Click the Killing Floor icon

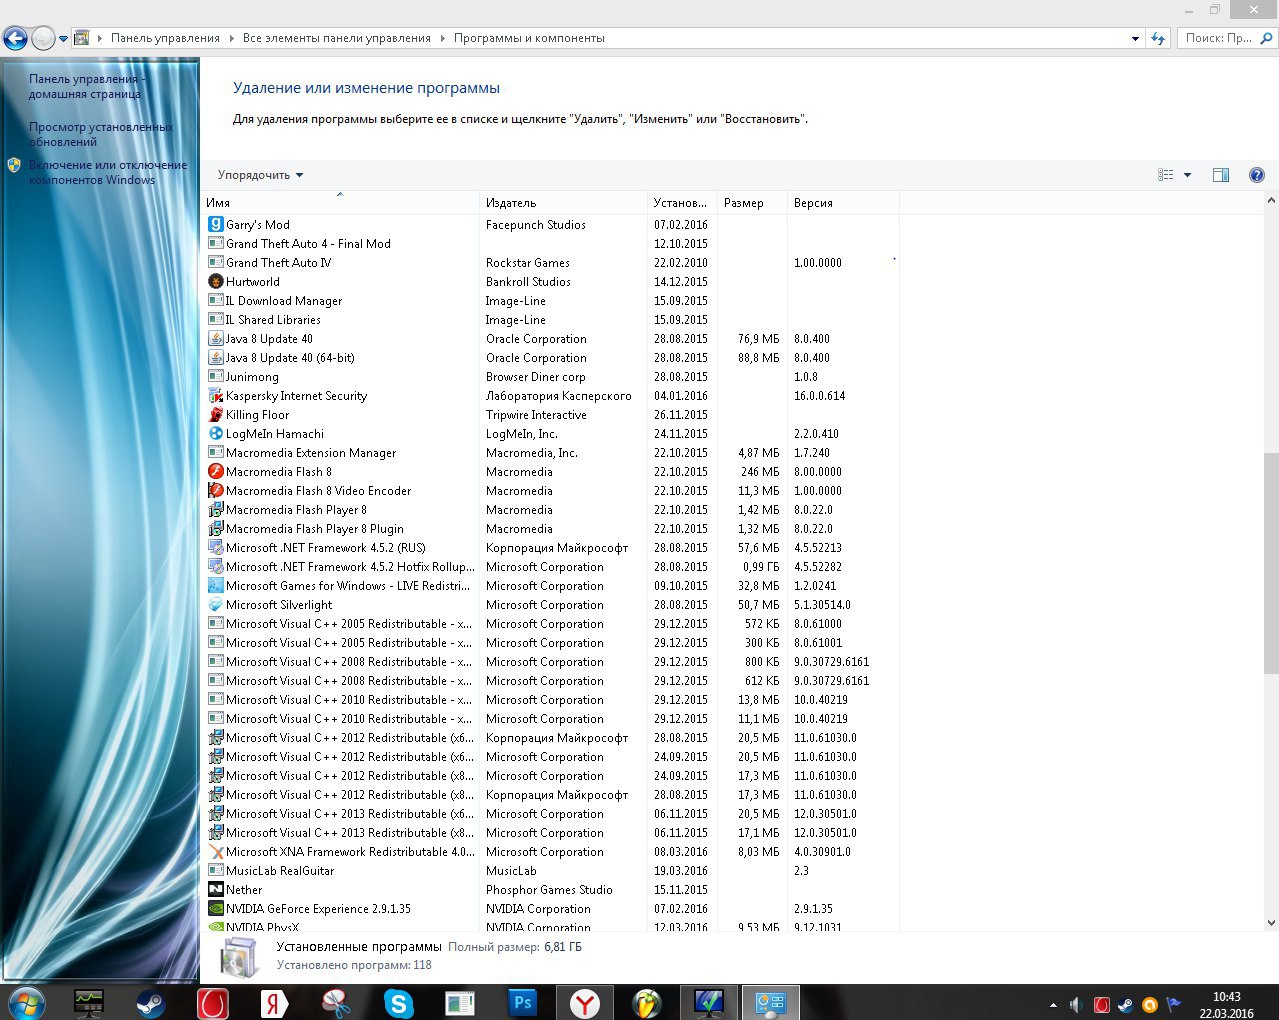click(x=215, y=415)
